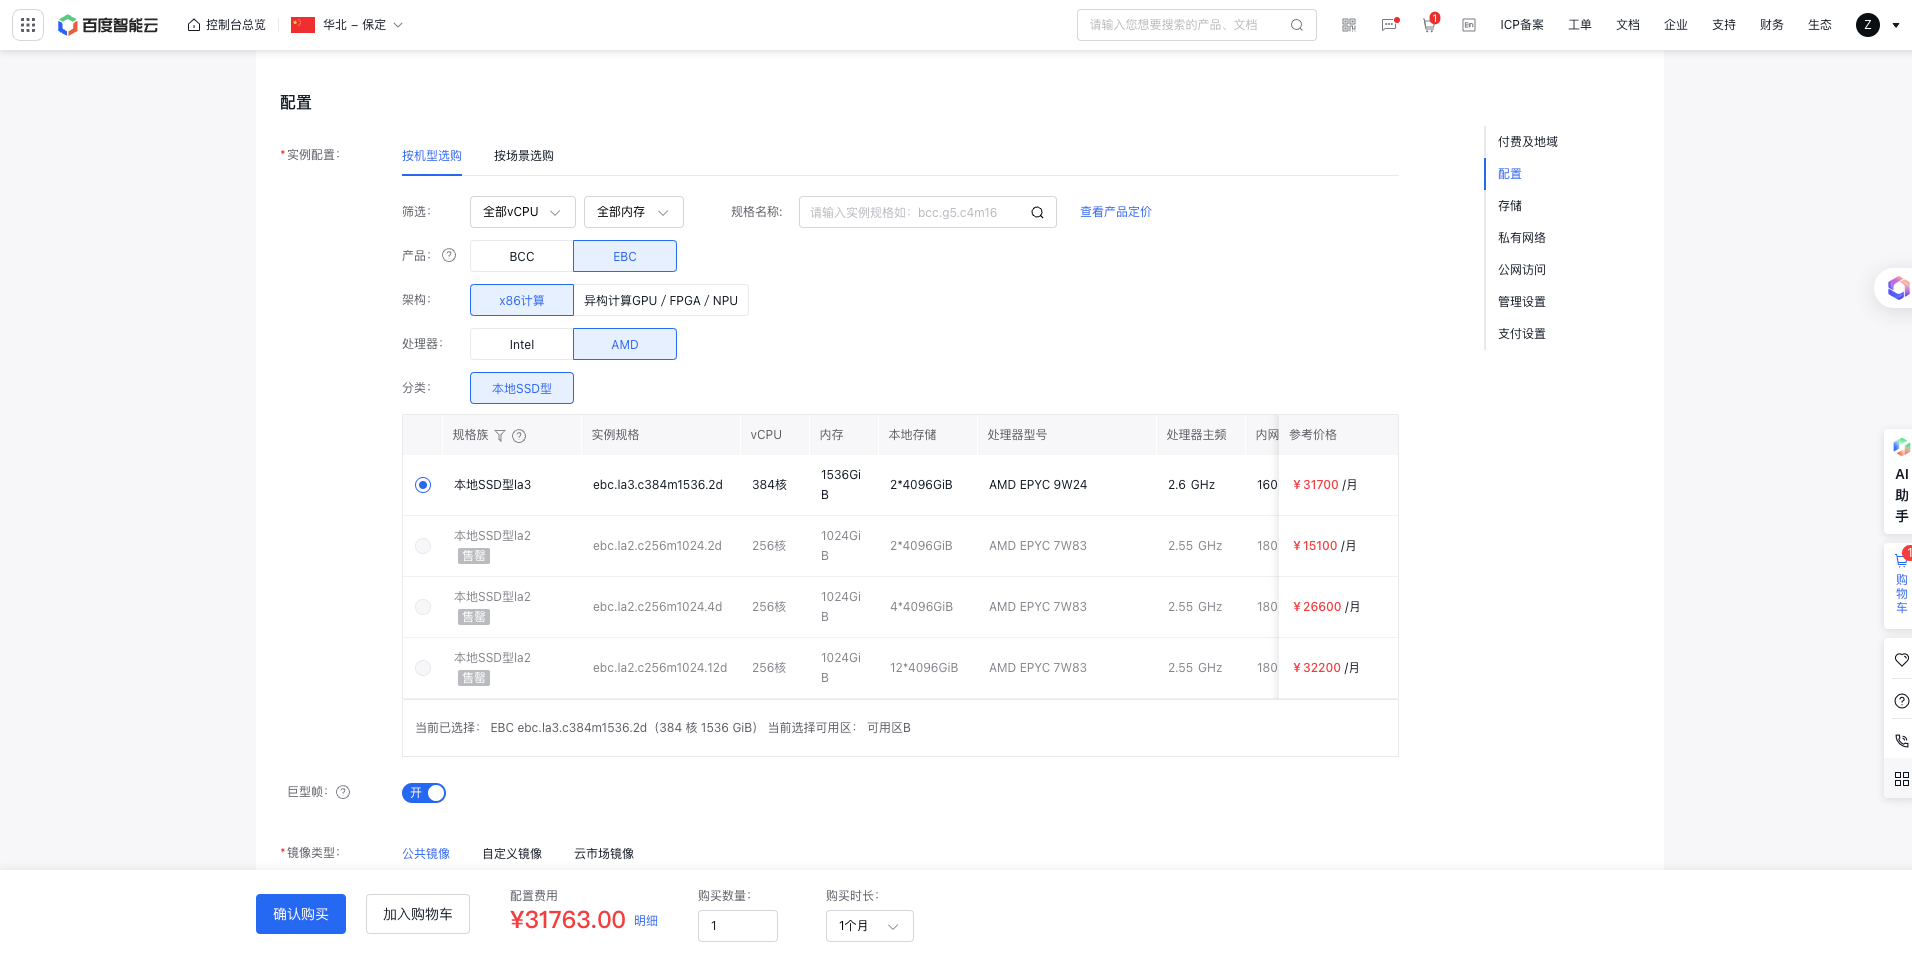Open 查看产品定价 link
Viewport: 1912px width, 956px height.
coord(1116,212)
